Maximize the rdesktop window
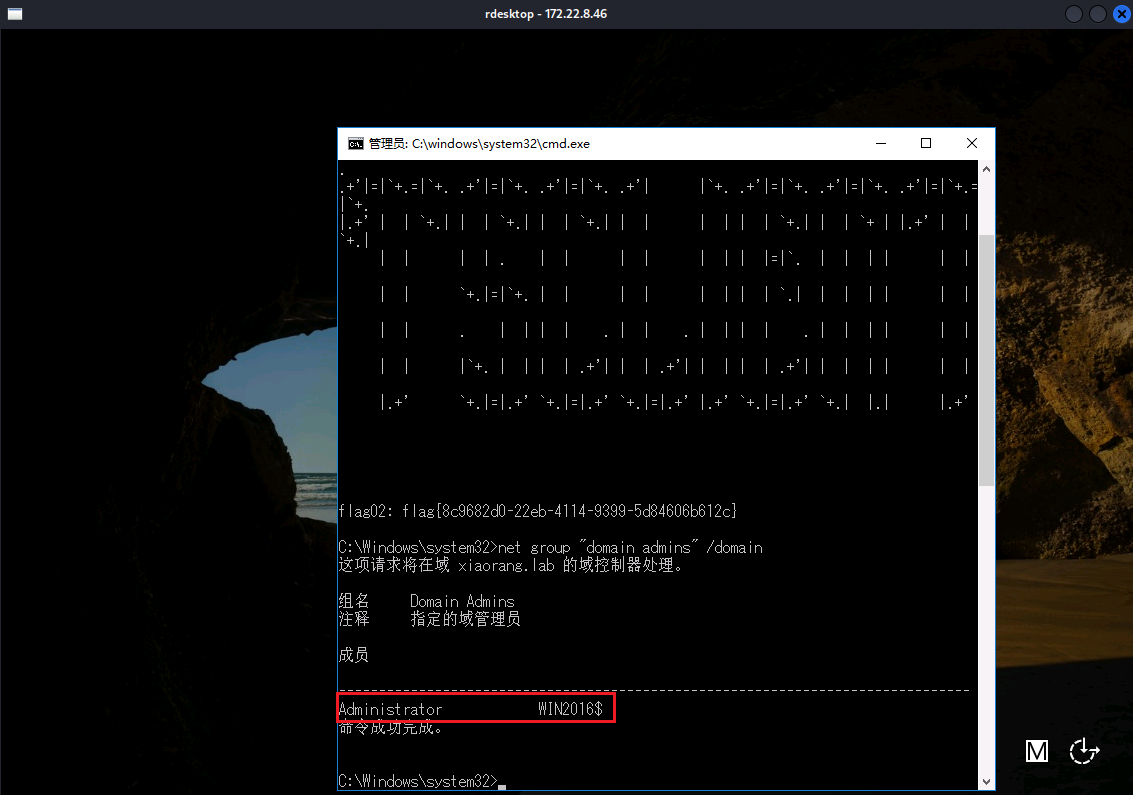Screen dimensions: 1133x795 1097,14
